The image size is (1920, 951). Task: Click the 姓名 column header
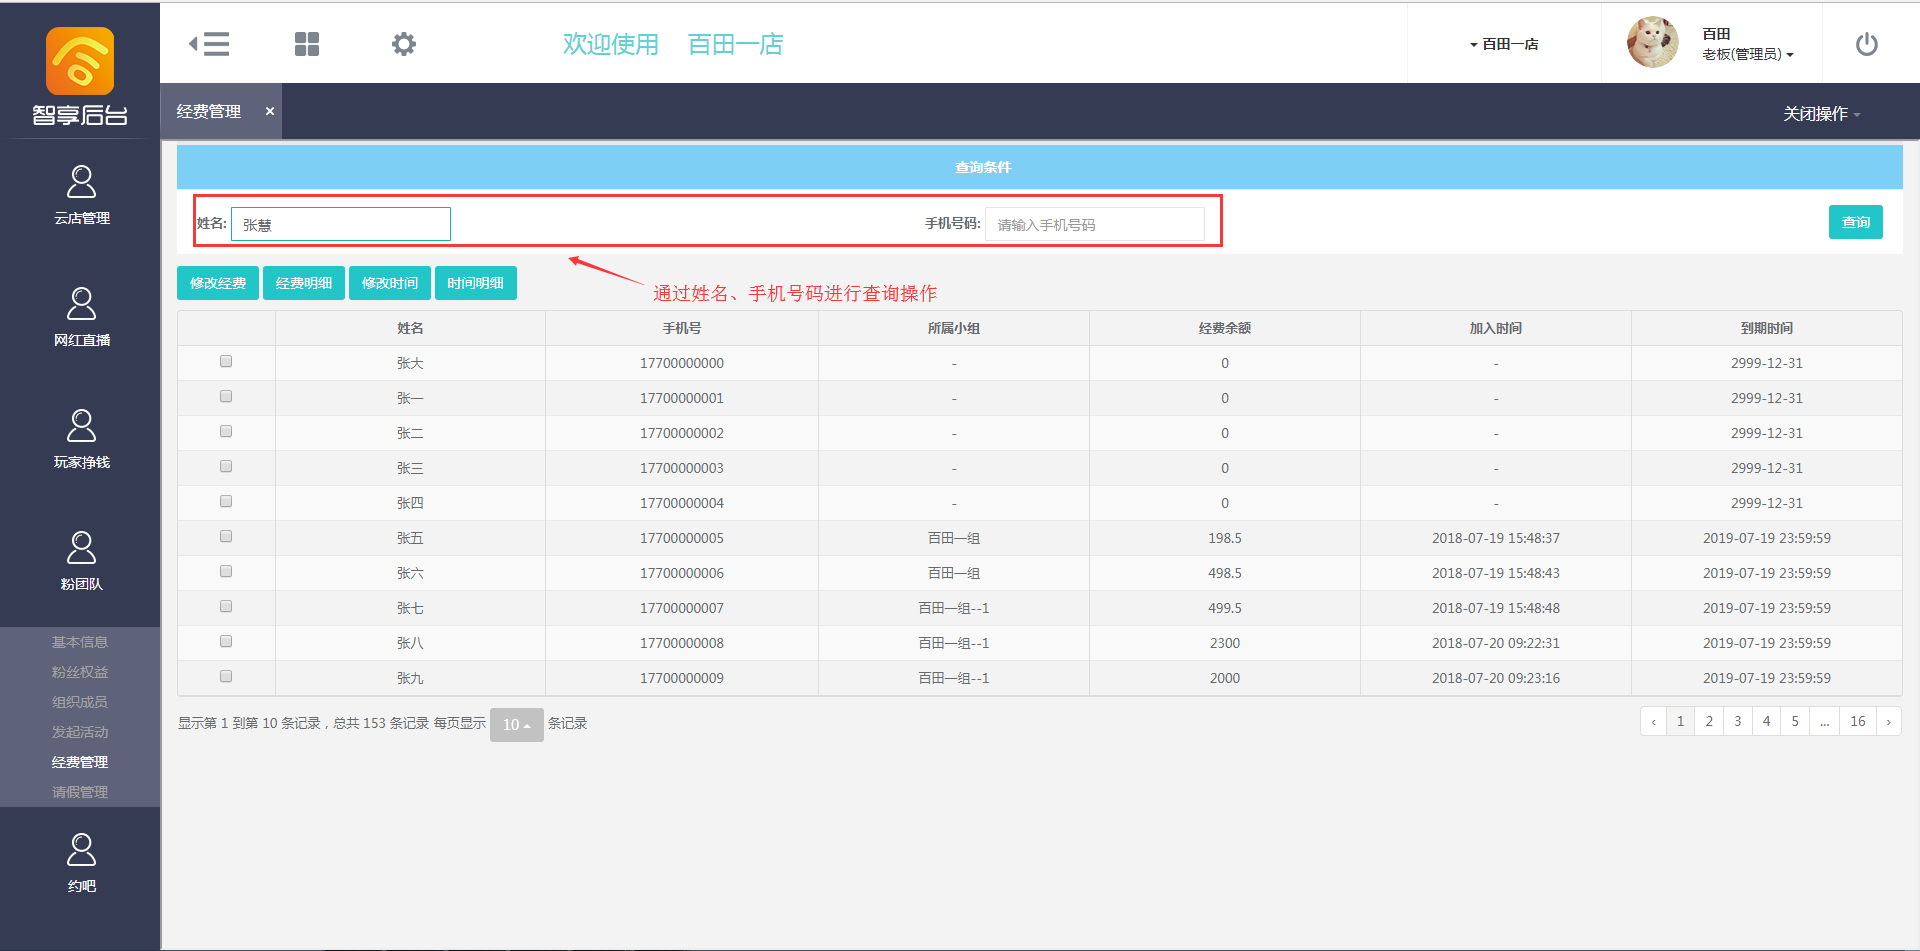pos(410,328)
